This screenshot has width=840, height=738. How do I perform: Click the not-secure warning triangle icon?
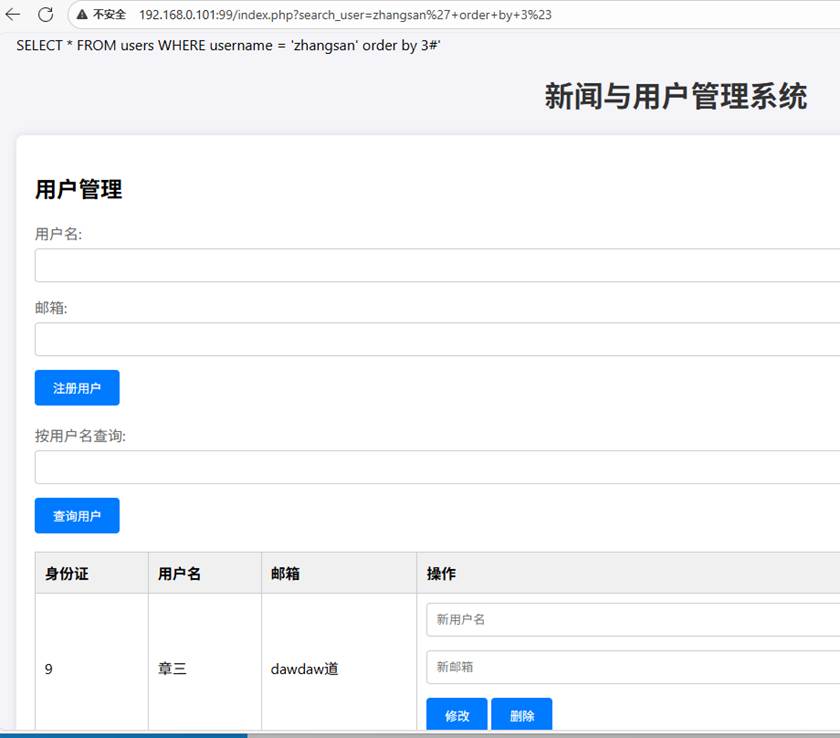tap(82, 14)
